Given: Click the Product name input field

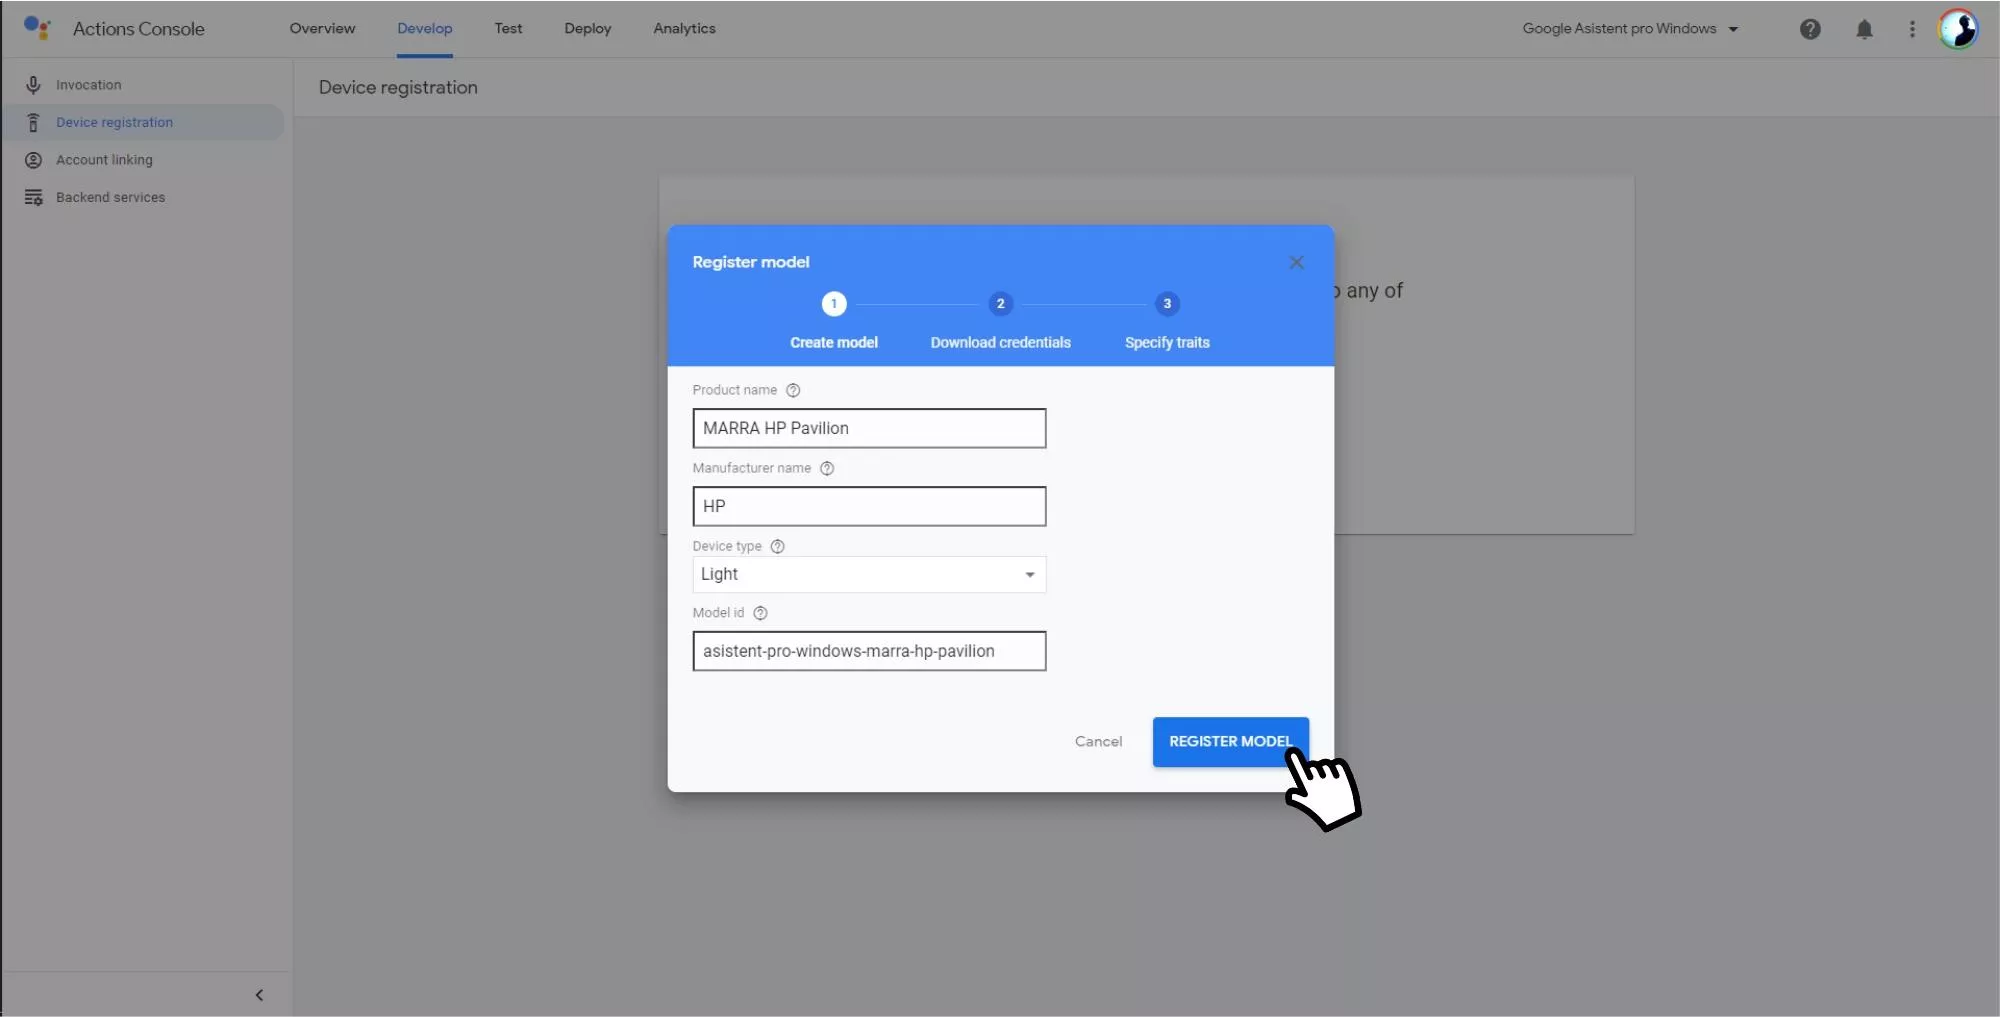Looking at the screenshot, I should (x=869, y=428).
